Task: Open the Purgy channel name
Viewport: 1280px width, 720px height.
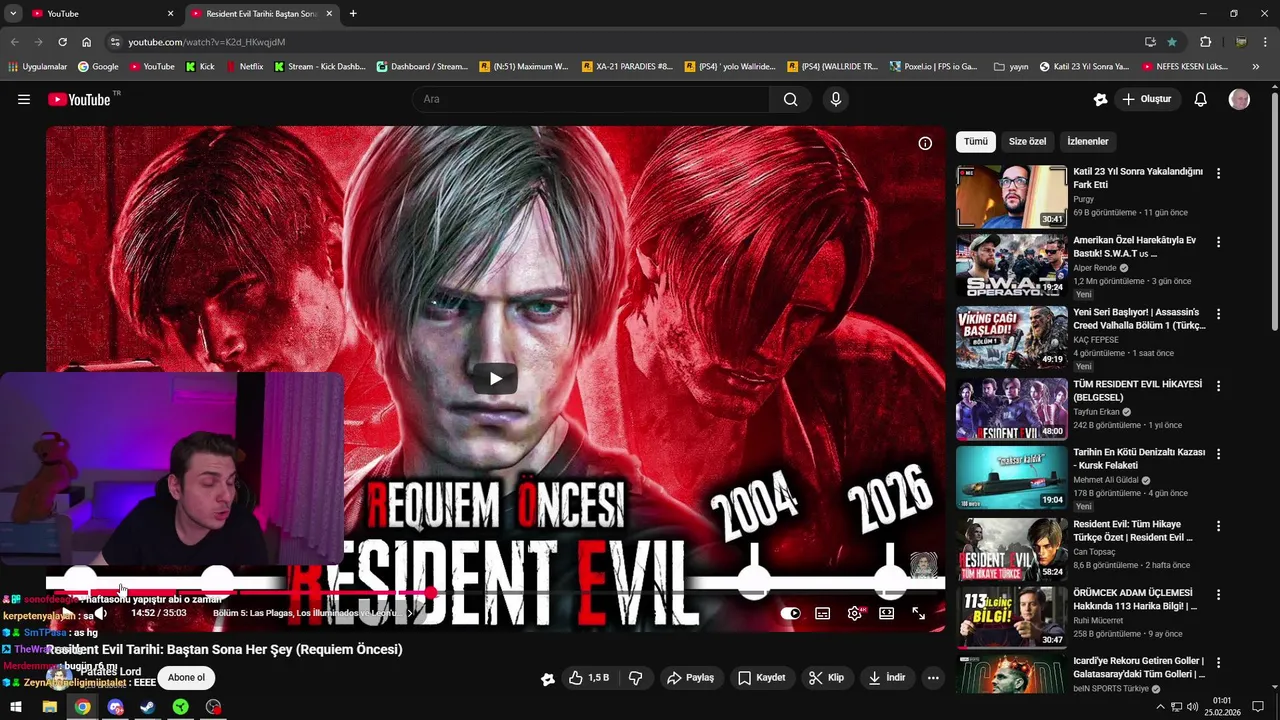Action: [1084, 199]
